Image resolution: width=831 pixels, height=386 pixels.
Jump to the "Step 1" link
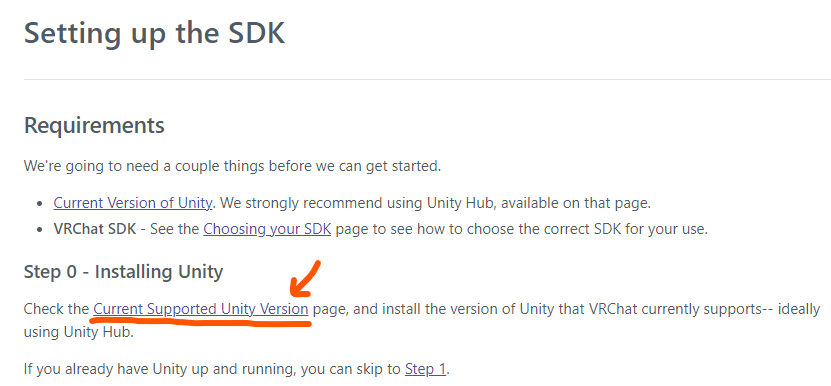(426, 369)
